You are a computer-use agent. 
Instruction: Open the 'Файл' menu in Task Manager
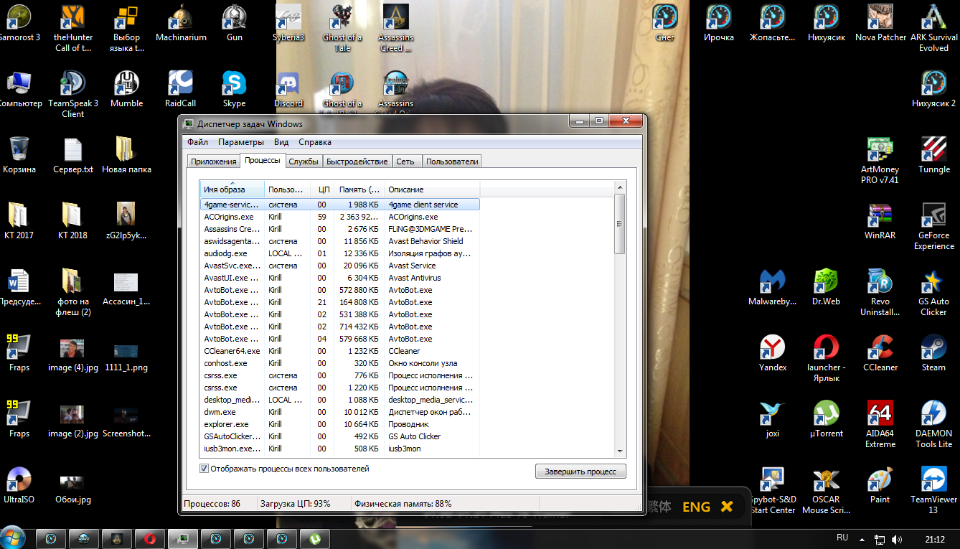pos(196,142)
